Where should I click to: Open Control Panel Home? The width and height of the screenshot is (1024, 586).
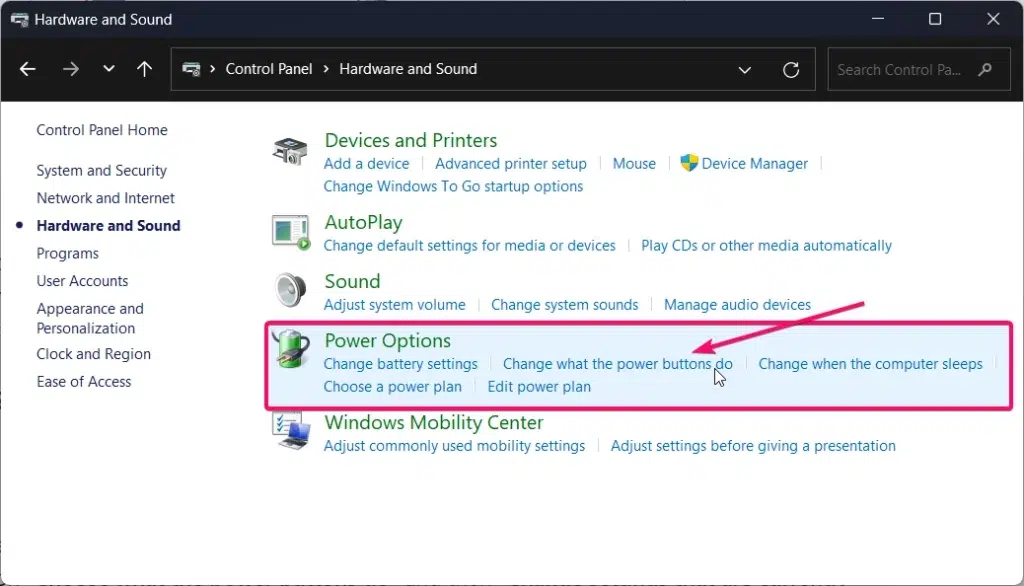pyautogui.click(x=102, y=130)
